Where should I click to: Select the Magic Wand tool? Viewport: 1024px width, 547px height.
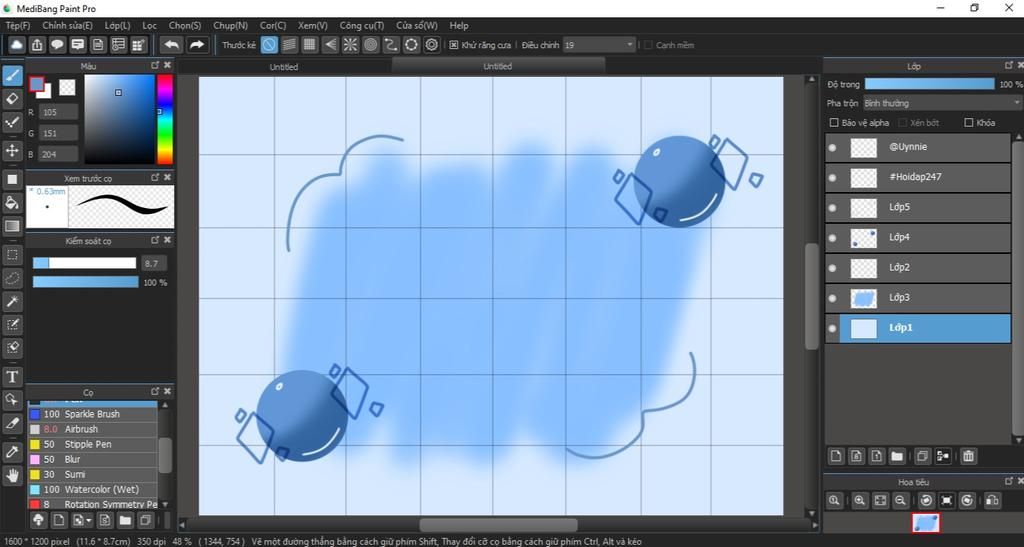12,301
